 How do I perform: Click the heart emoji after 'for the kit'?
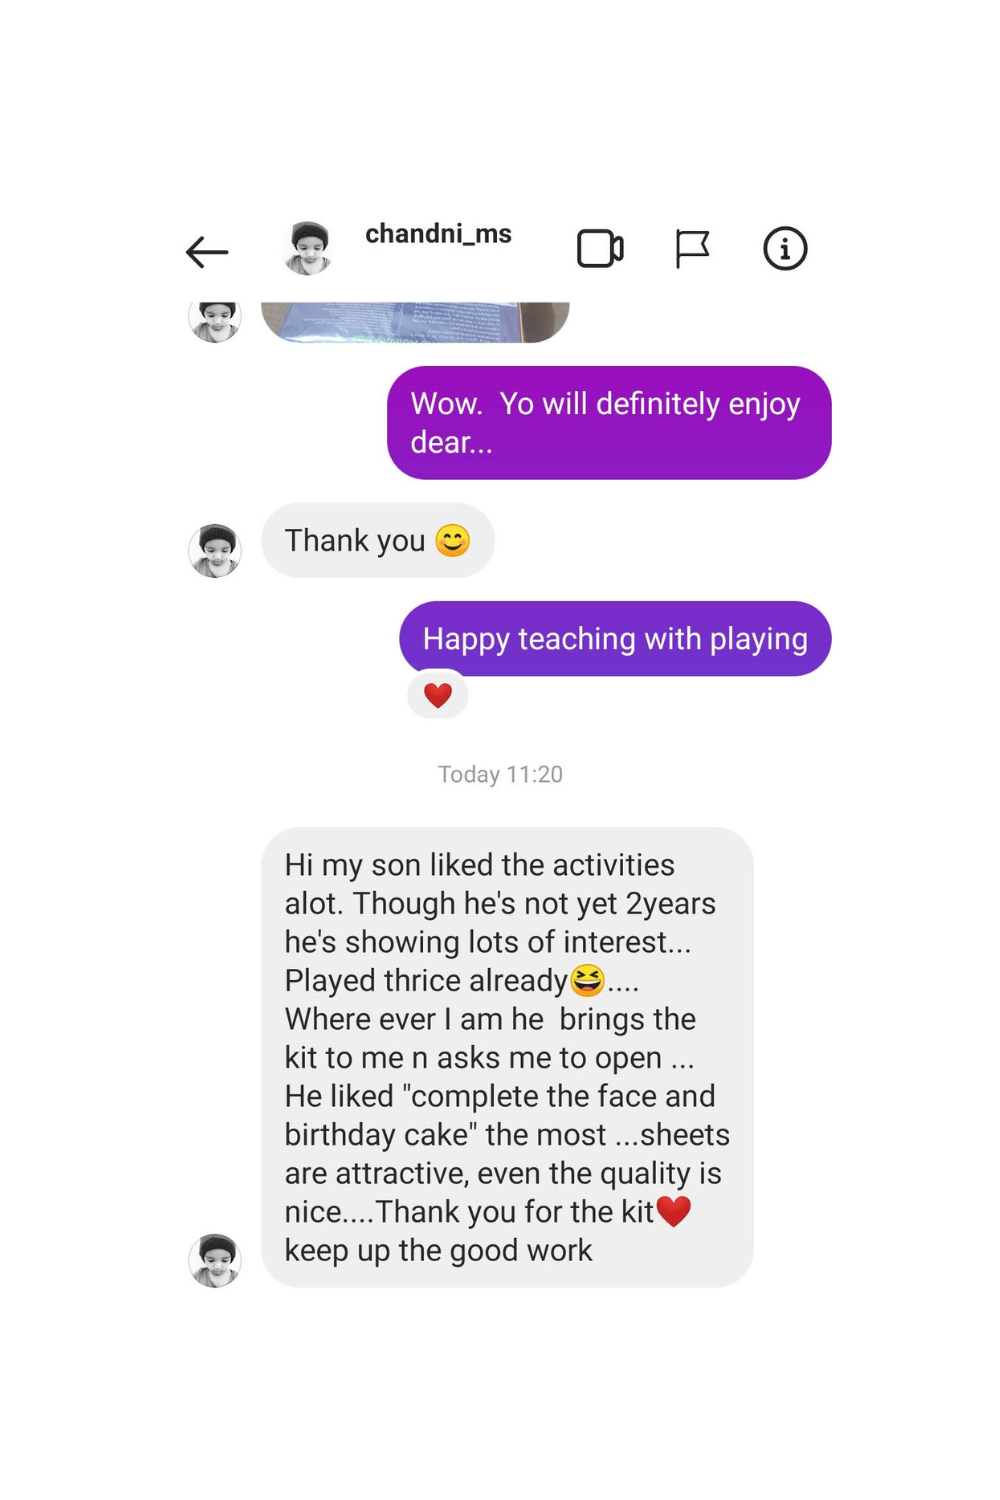click(x=674, y=1212)
